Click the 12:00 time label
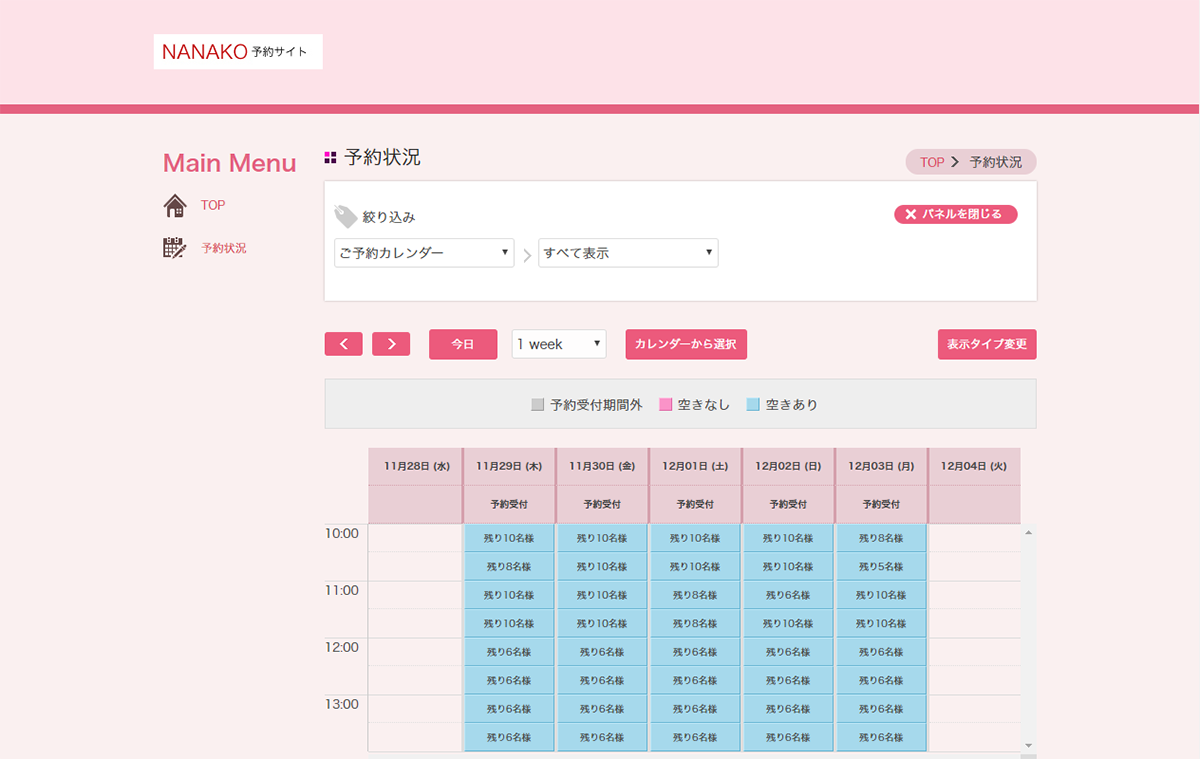Screen dimensions: 1200x759 [x=341, y=648]
